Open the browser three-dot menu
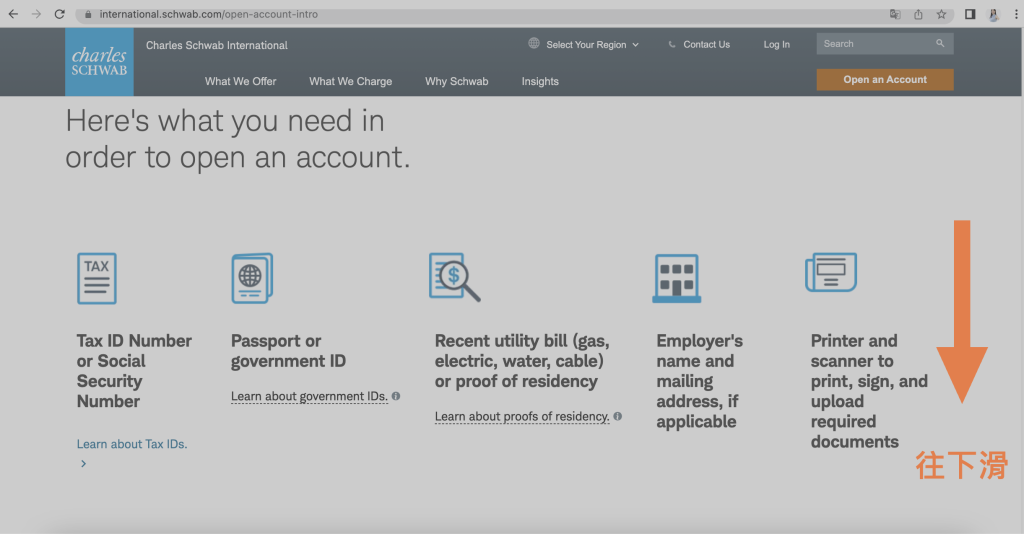The width and height of the screenshot is (1024, 534). pos(1016,14)
